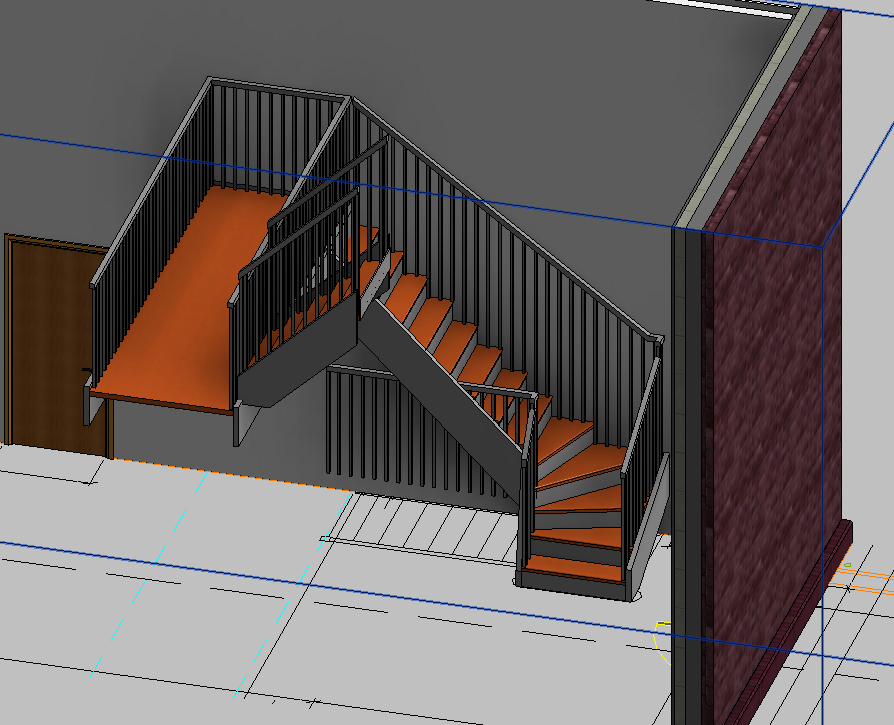Select the long sloped handrail along wall
894x725 pixels.
505,218
